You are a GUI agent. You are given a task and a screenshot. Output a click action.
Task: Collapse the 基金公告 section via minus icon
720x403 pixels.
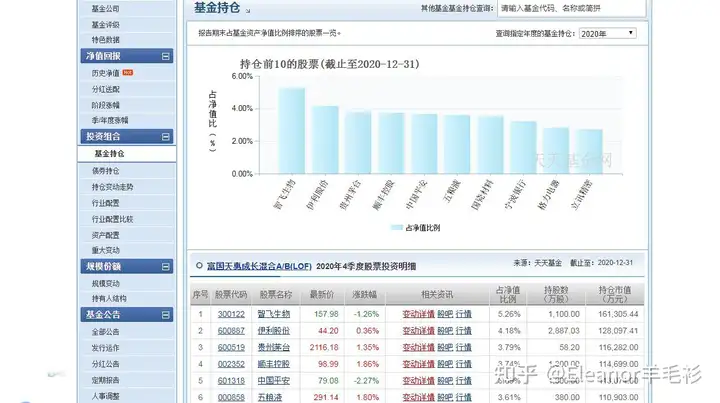coord(166,315)
